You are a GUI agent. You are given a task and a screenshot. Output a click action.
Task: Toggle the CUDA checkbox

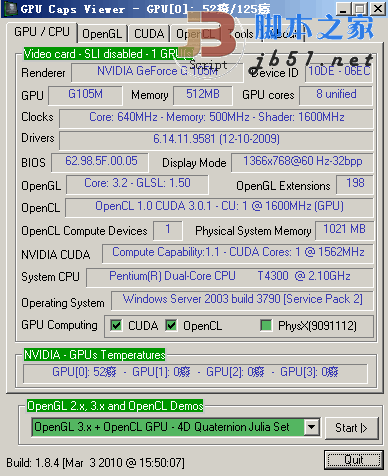click(116, 325)
